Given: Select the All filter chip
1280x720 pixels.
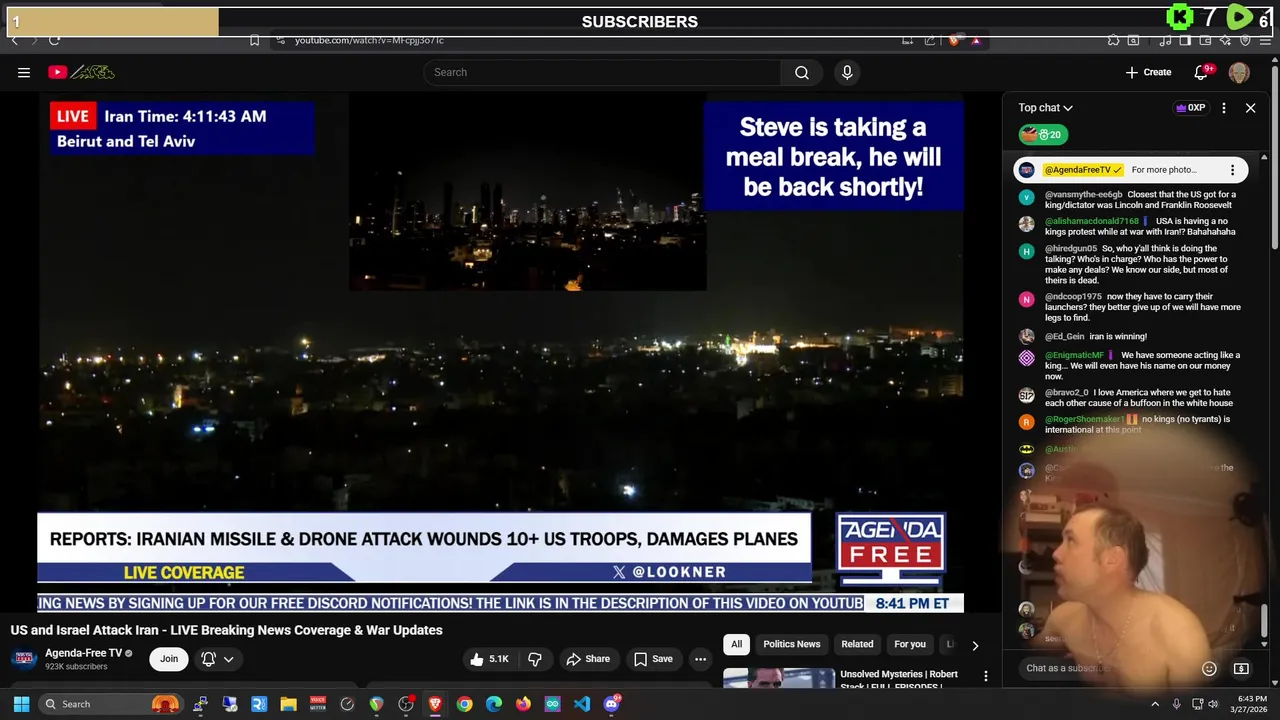Looking at the screenshot, I should (x=736, y=644).
